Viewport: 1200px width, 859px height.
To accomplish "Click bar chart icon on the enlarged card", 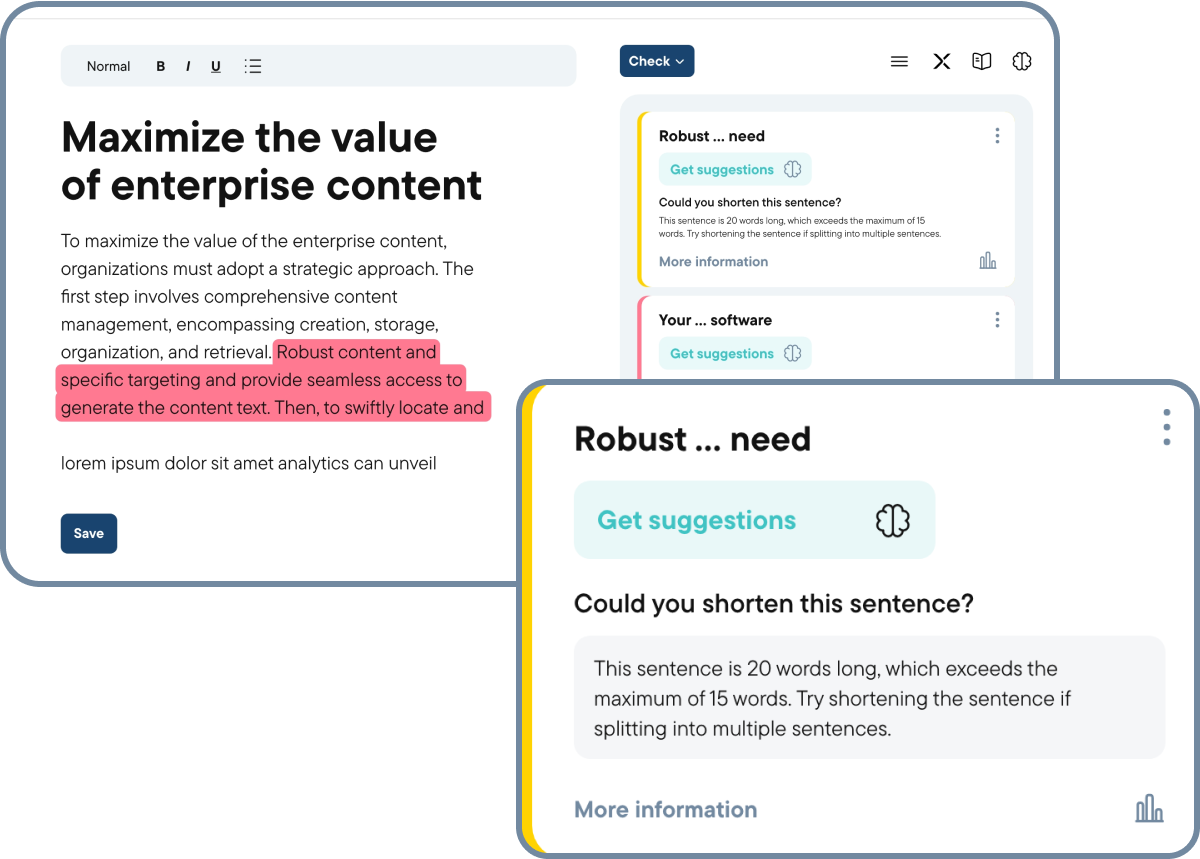I will 1150,808.
